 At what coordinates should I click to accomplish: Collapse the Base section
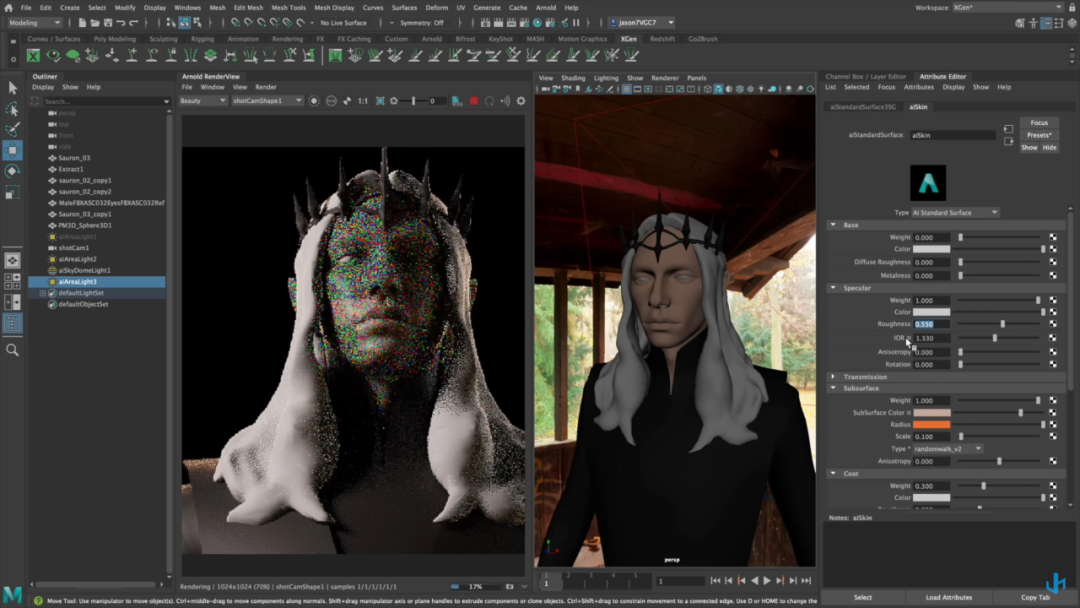pos(833,225)
